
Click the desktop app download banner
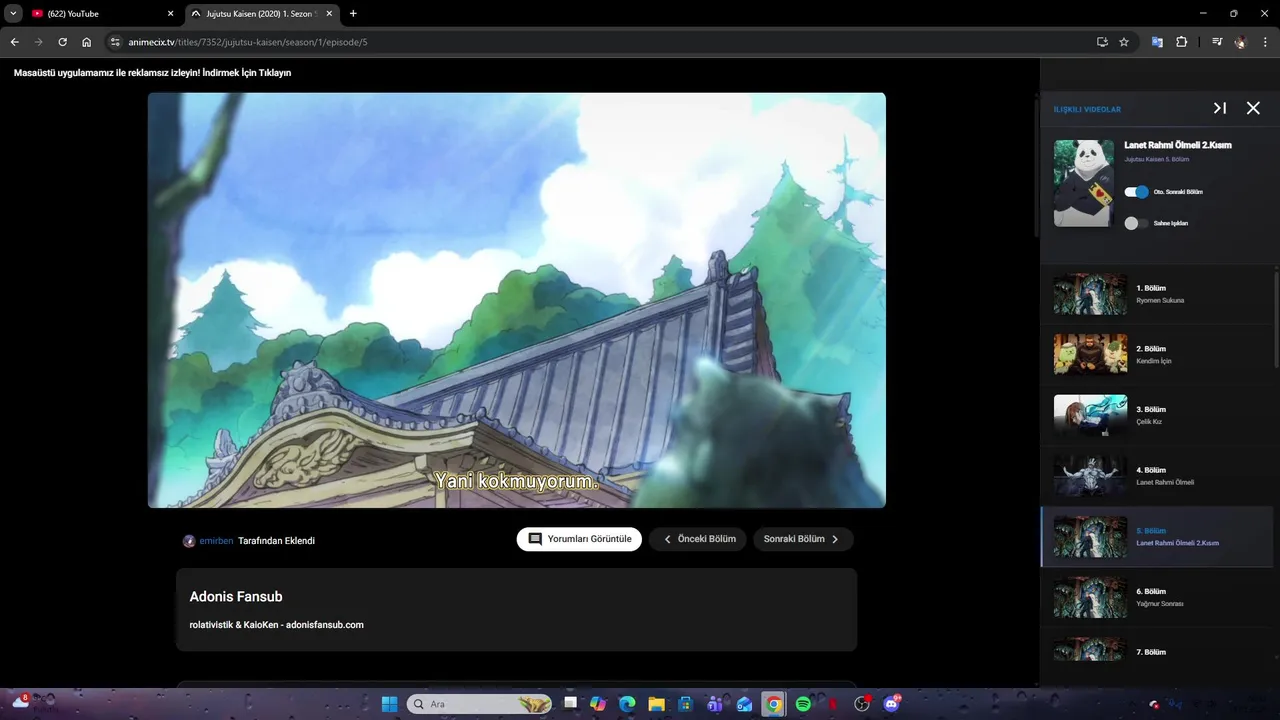point(152,73)
